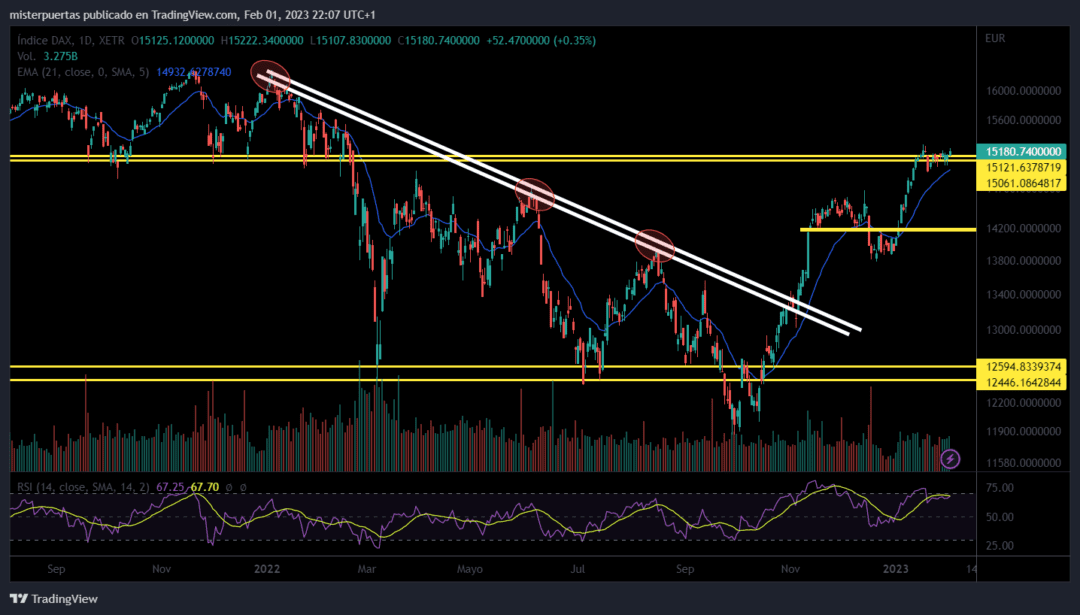Image resolution: width=1080 pixels, height=615 pixels.
Task: Select the yellow 12594.8339374 level label
Action: point(1021,367)
